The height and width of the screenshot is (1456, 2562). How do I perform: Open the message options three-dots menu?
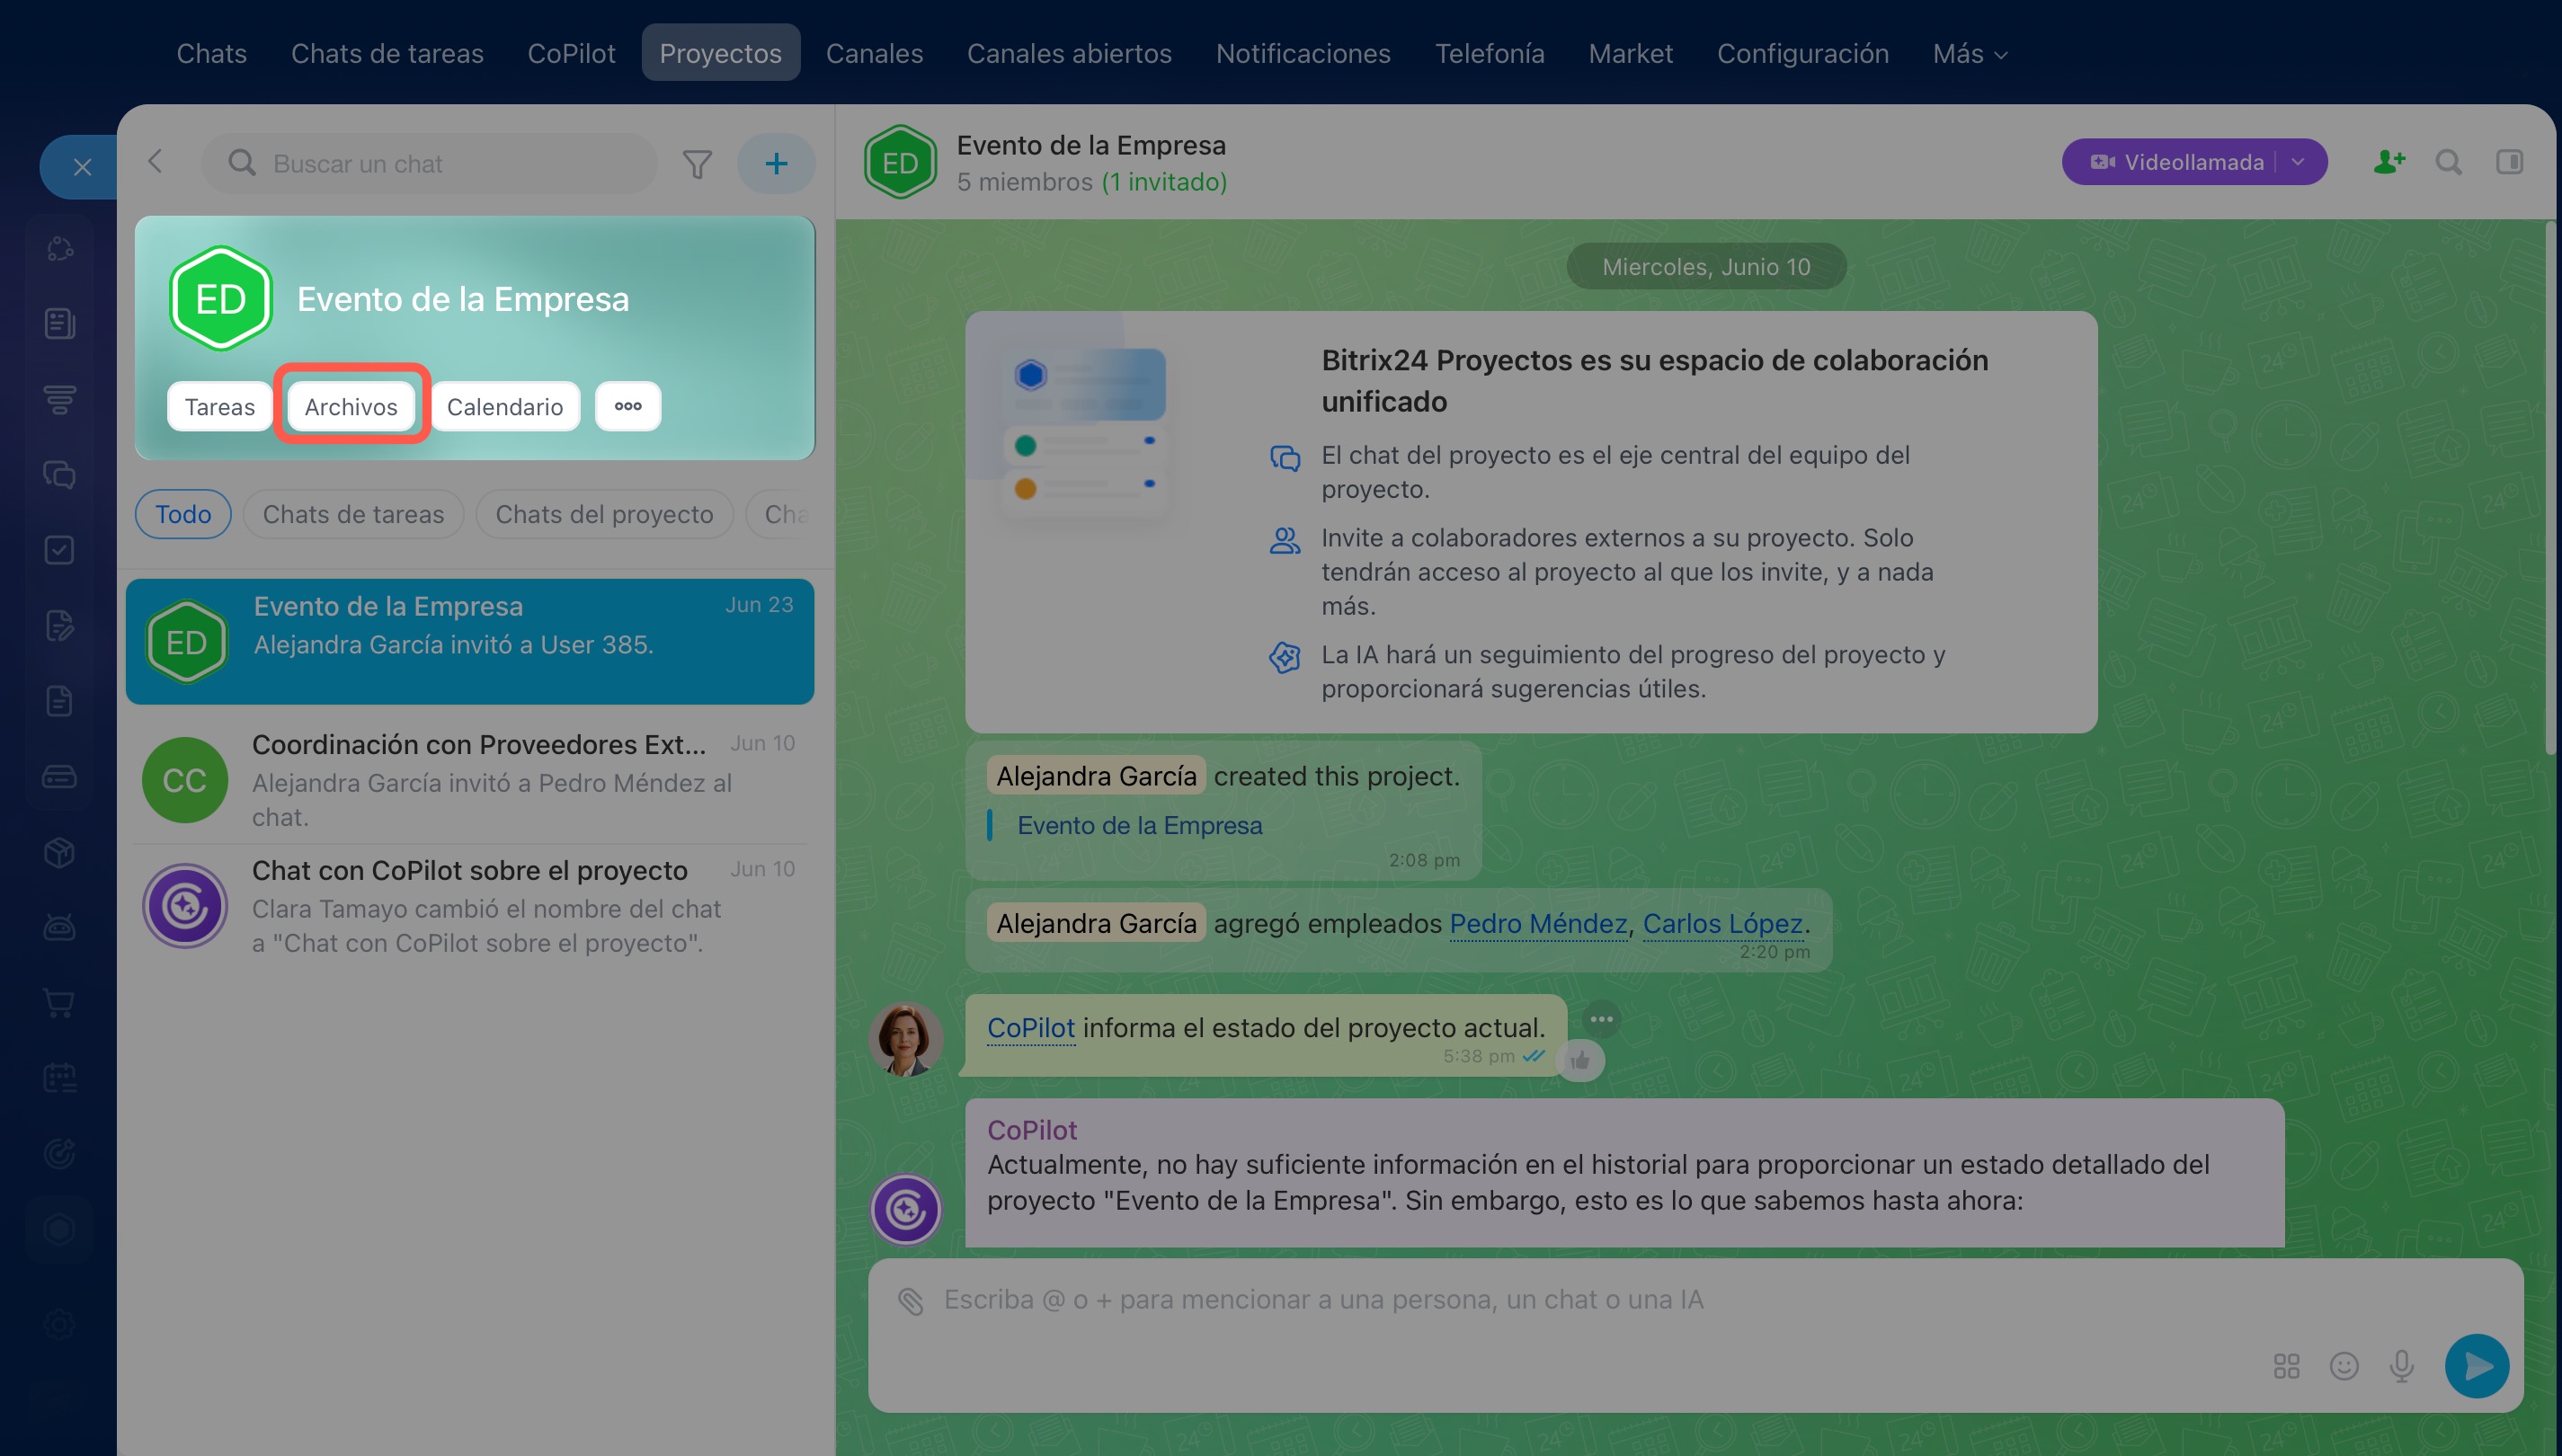point(1601,1019)
